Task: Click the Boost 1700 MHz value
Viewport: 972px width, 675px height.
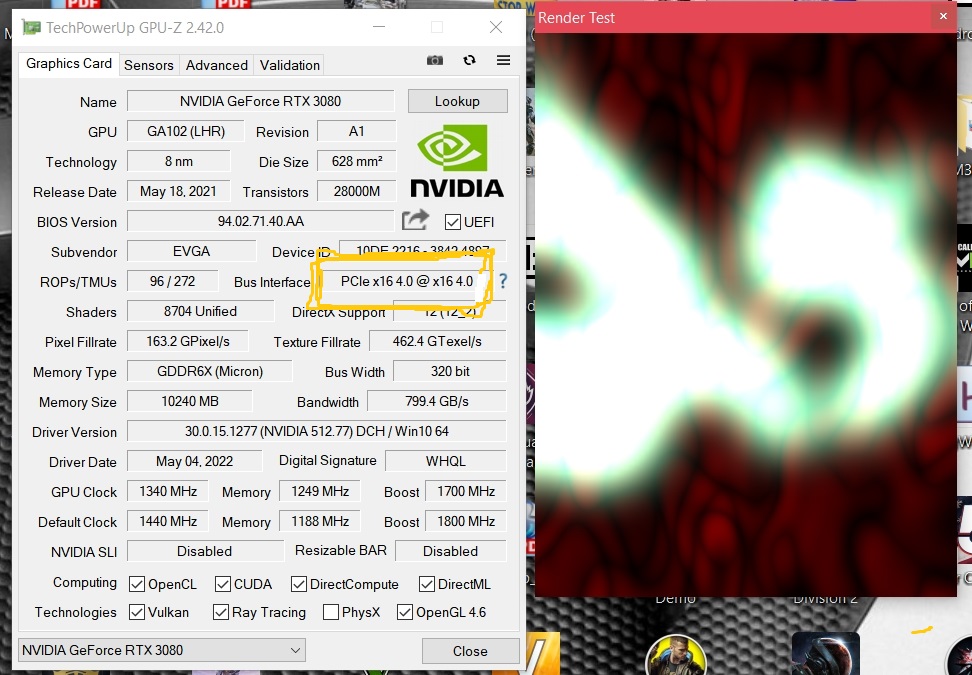Action: pos(466,492)
